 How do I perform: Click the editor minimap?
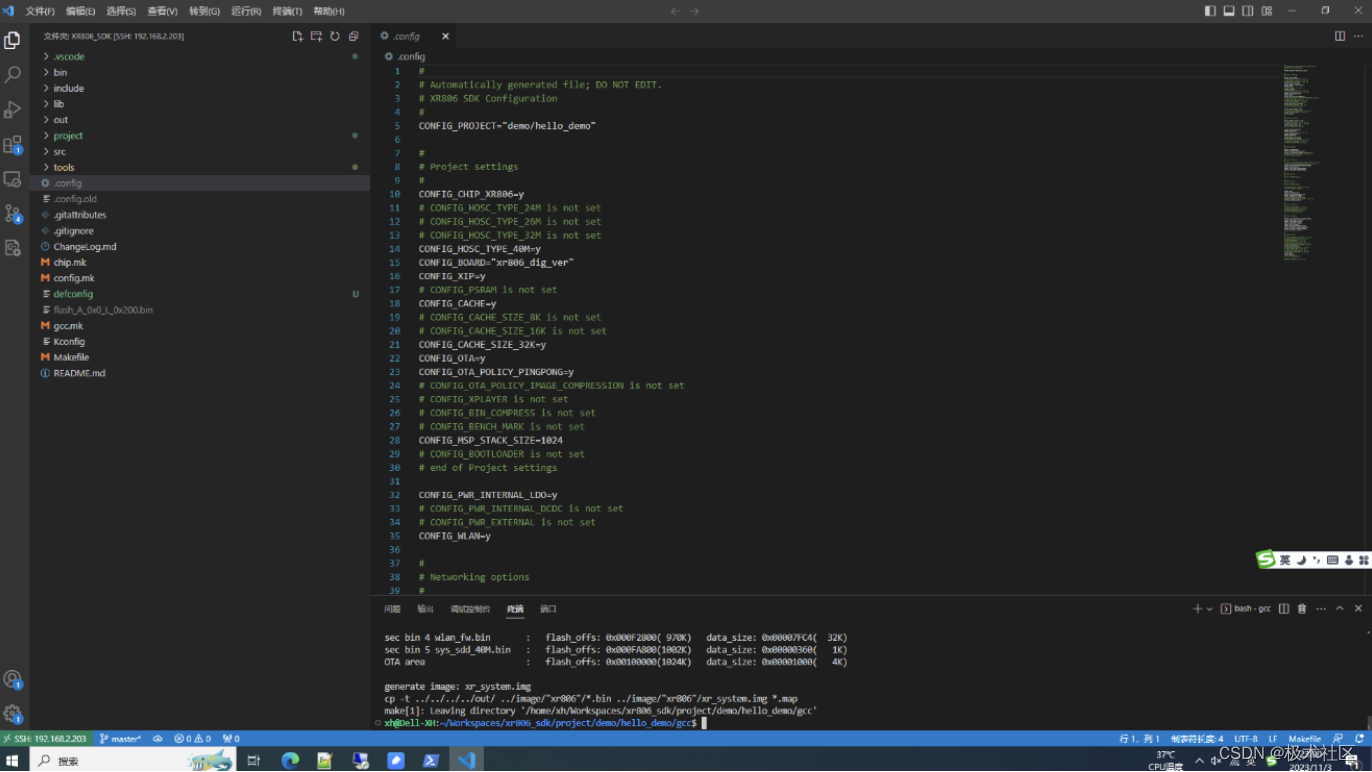pos(1302,163)
